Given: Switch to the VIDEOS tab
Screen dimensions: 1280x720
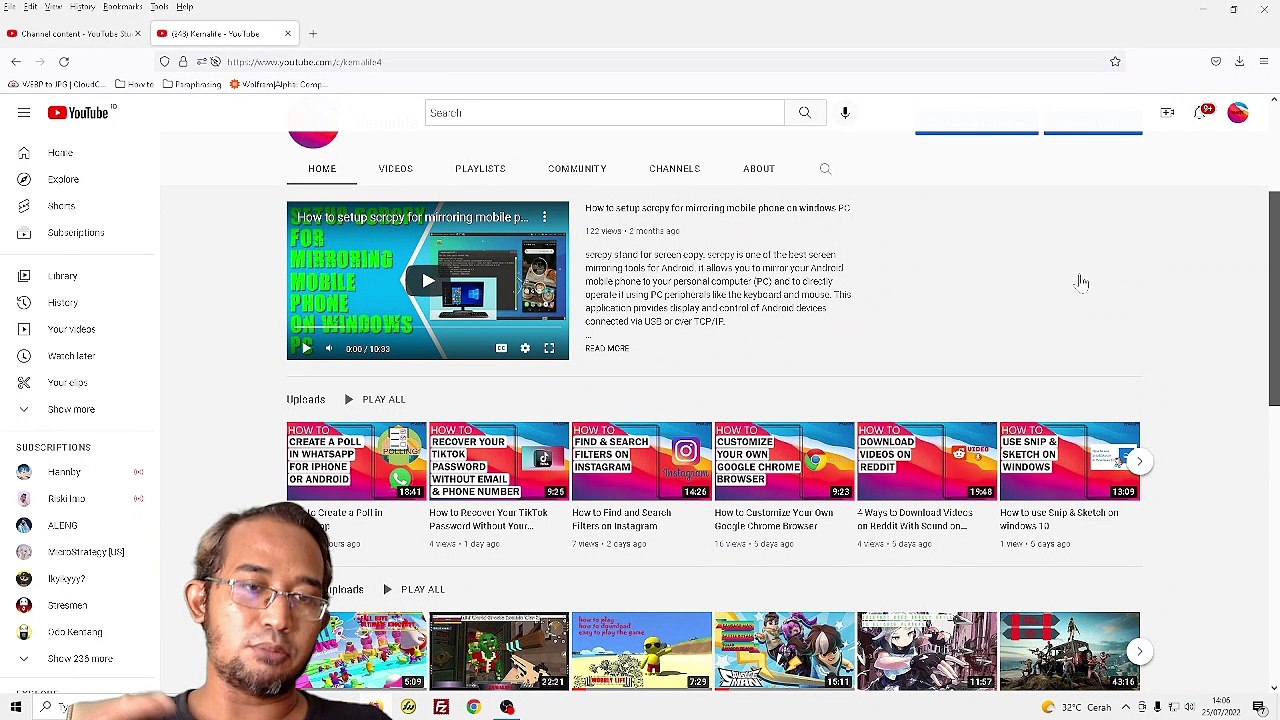Looking at the screenshot, I should [x=396, y=169].
